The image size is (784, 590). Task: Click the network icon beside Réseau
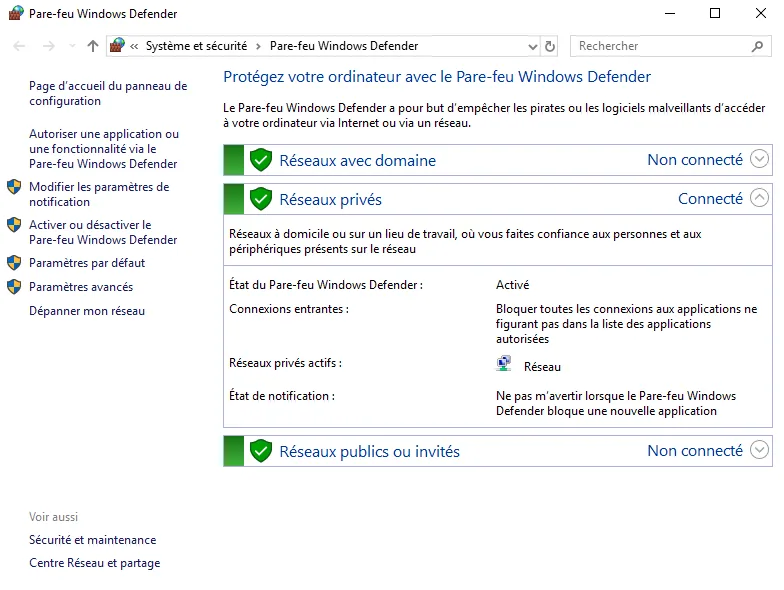[x=504, y=364]
